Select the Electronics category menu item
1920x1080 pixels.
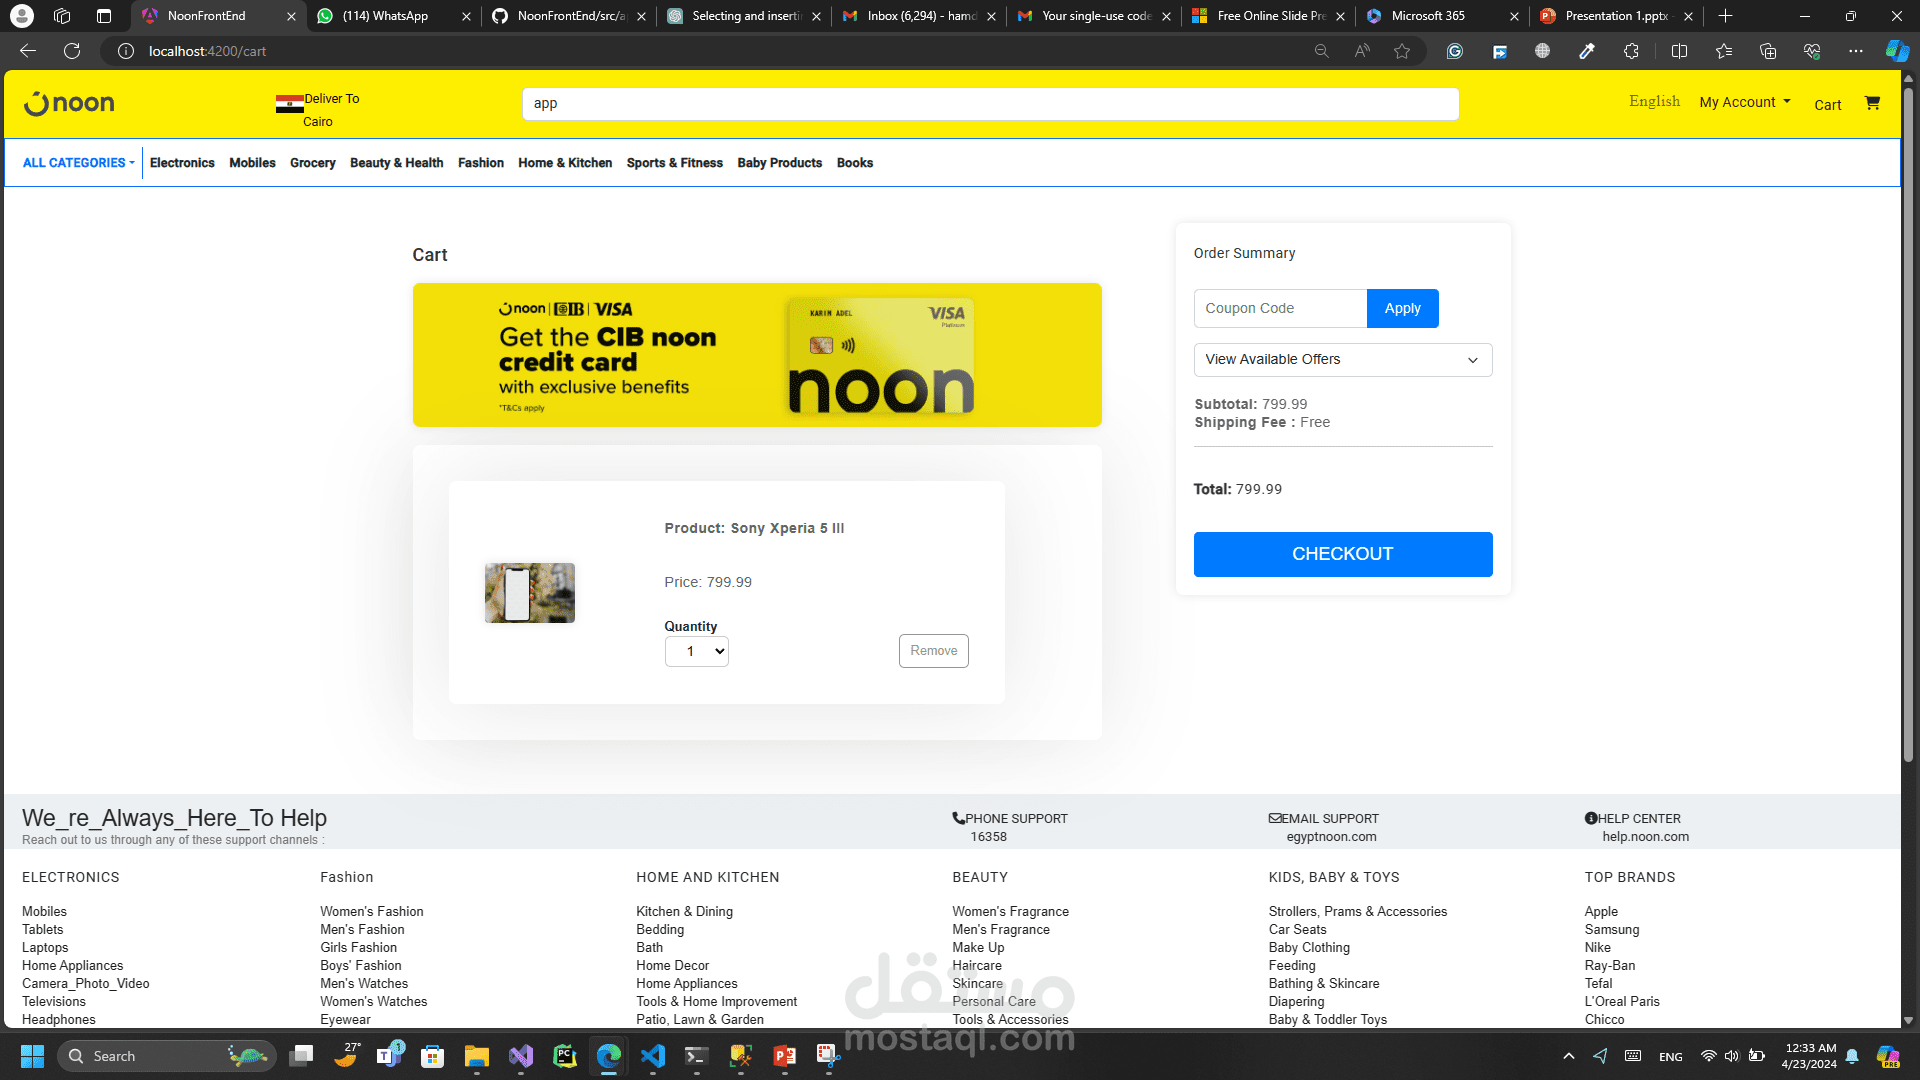(182, 163)
